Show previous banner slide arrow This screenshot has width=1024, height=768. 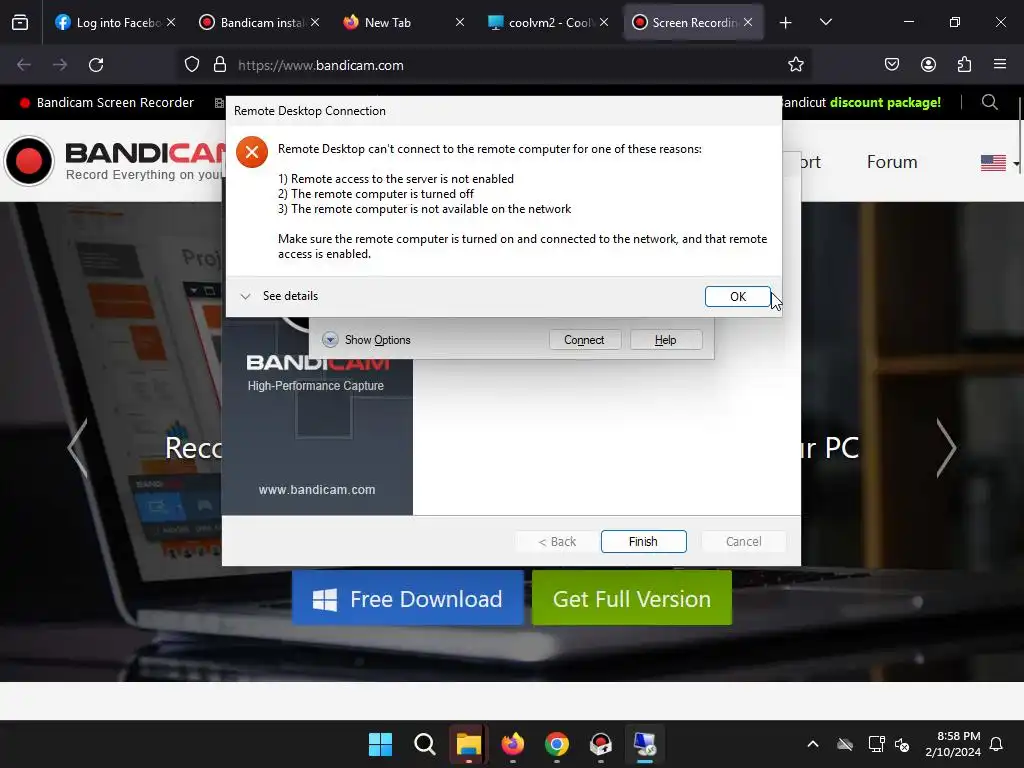coord(78,448)
